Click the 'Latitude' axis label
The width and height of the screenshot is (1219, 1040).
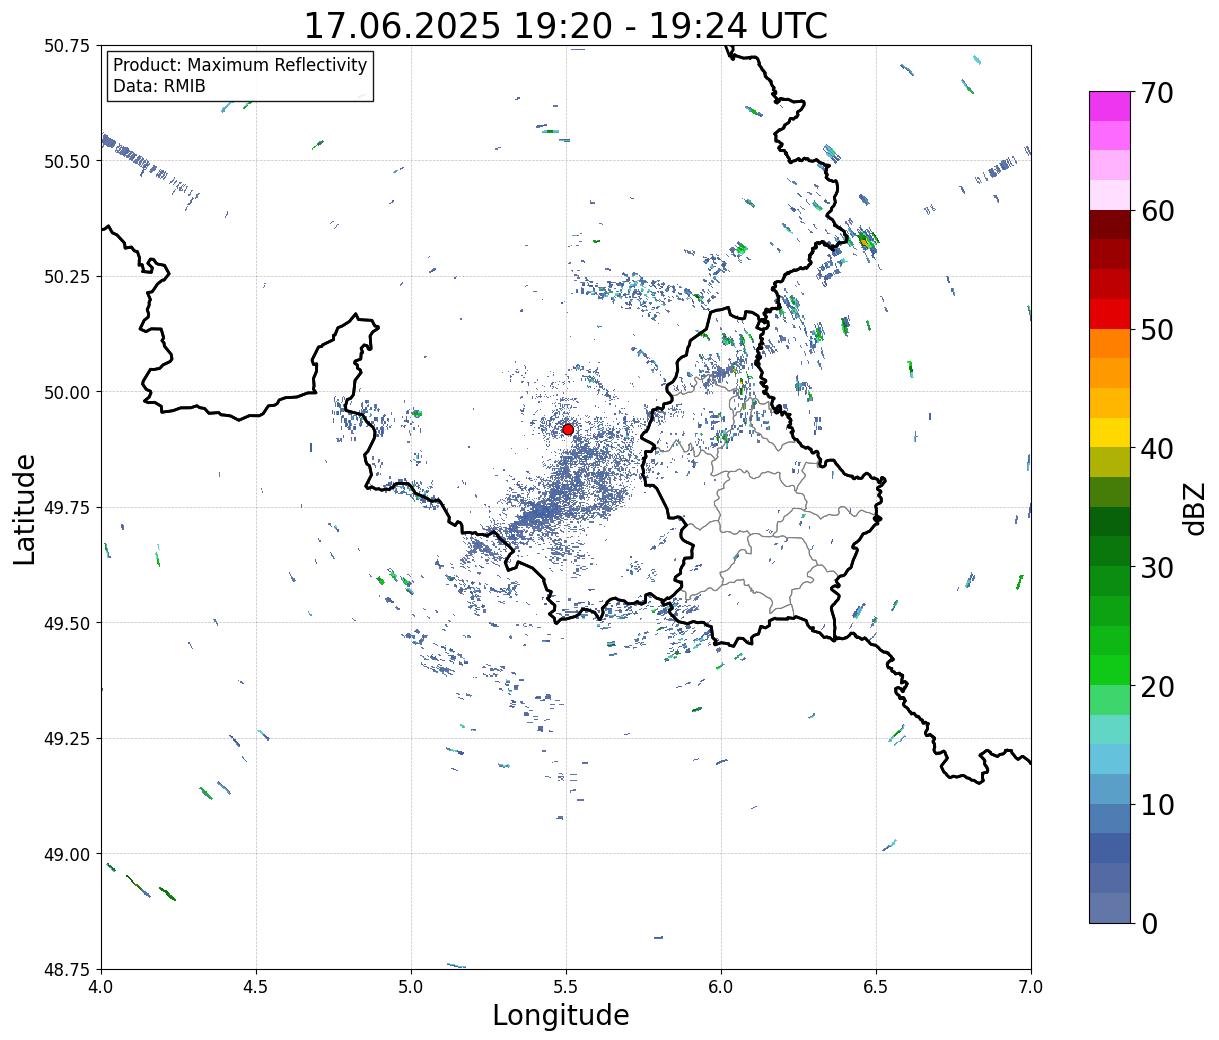tap(25, 509)
